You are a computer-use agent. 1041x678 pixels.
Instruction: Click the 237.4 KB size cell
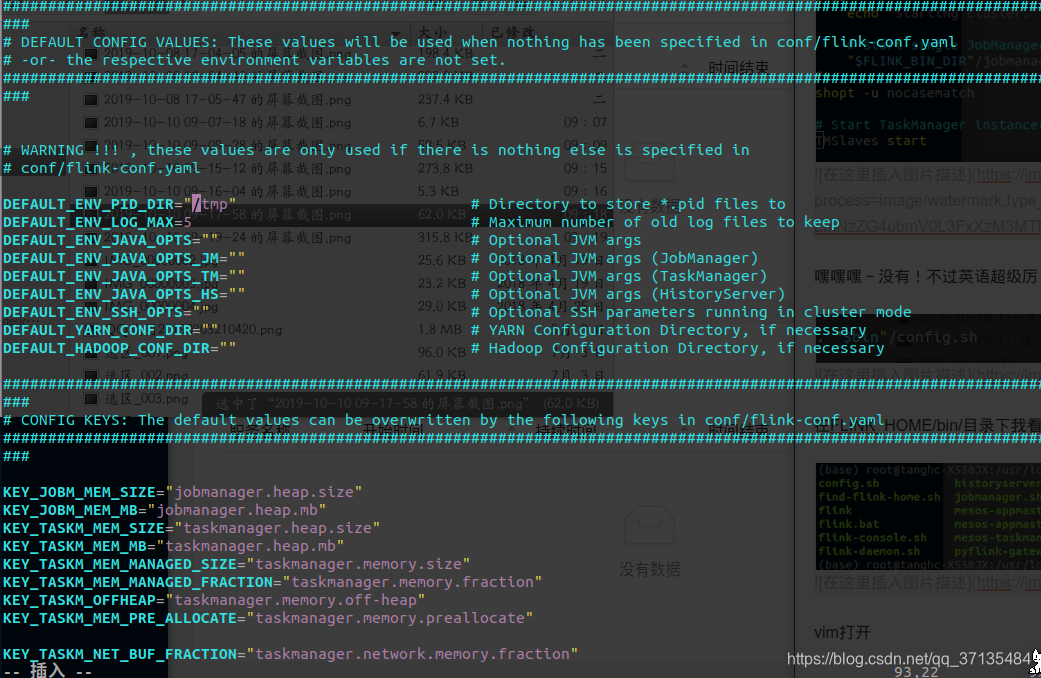click(445, 100)
